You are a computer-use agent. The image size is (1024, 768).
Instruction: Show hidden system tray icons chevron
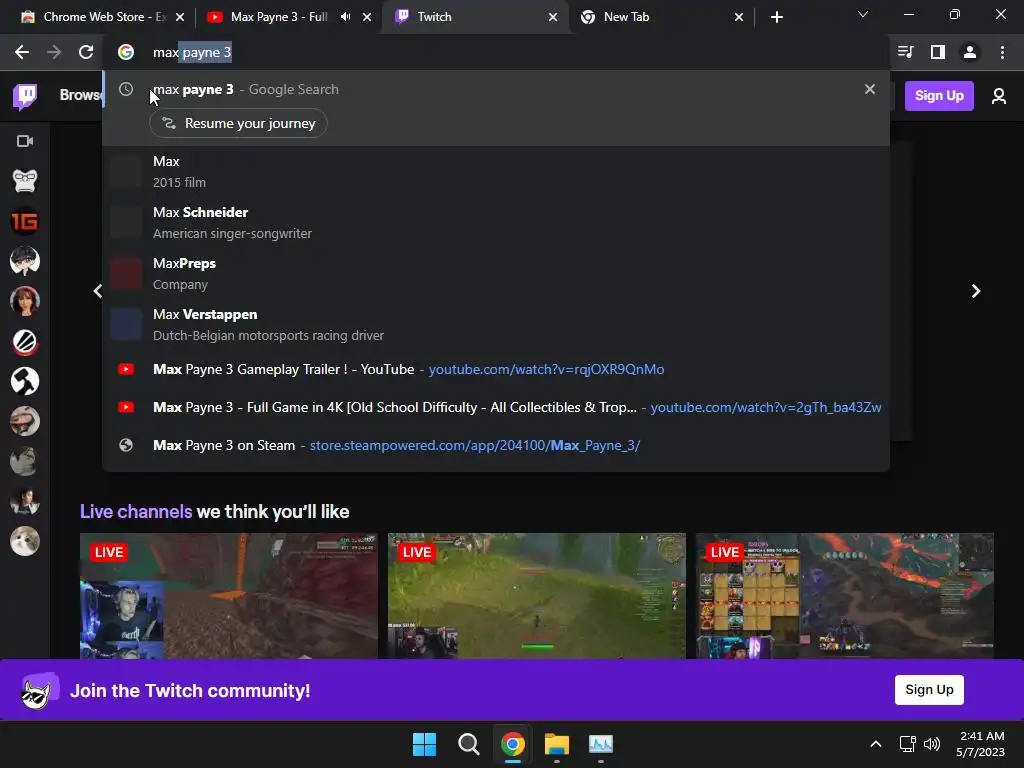[x=876, y=744]
